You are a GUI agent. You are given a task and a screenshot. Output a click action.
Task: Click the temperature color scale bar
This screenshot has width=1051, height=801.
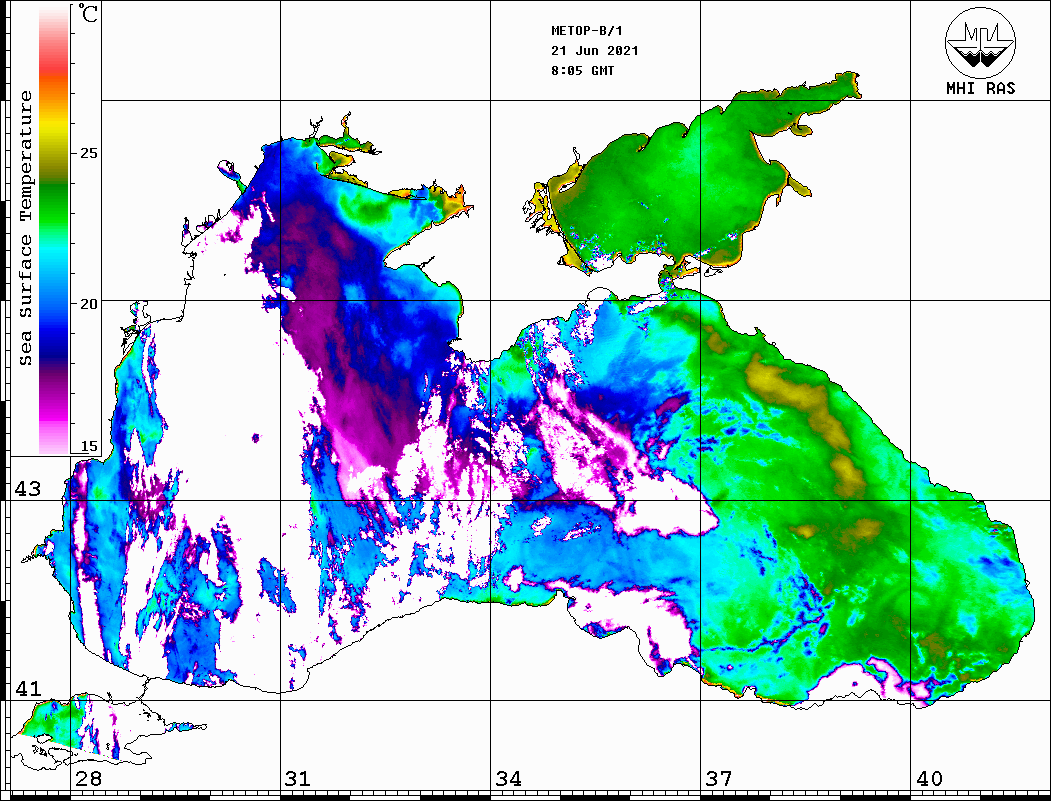click(x=54, y=230)
